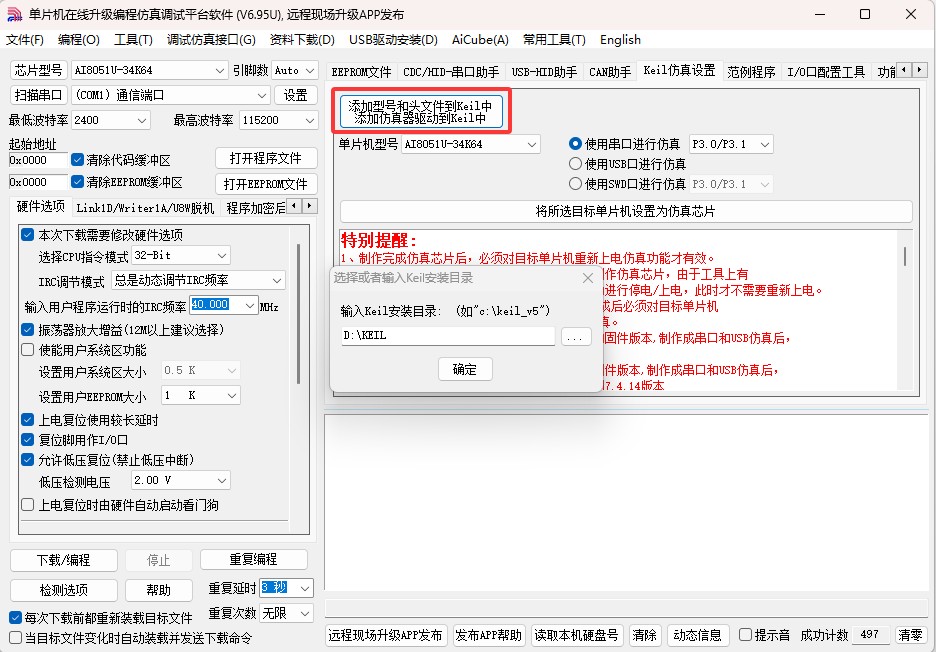
Task: Minimize the main window
Action: pyautogui.click(x=819, y=14)
